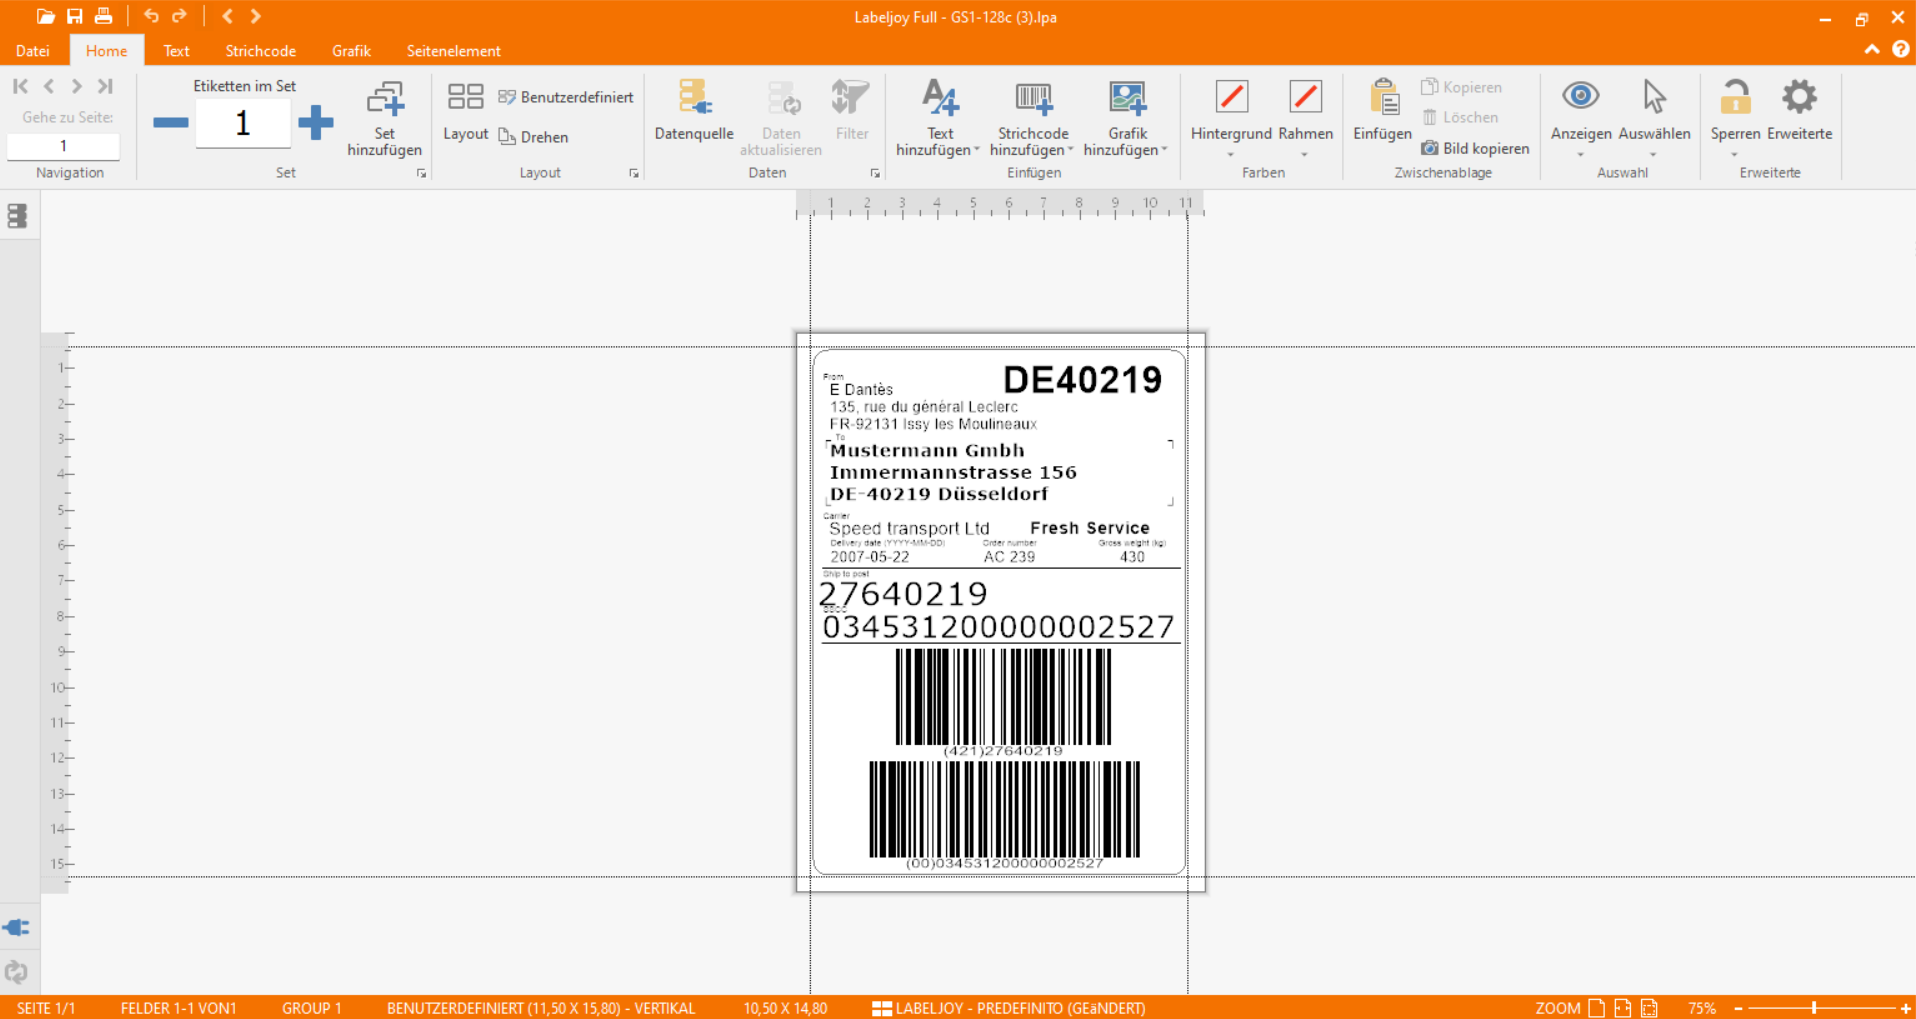Open Anzeigen eye dropdown
This screenshot has height=1019, width=1916.
(1581, 118)
